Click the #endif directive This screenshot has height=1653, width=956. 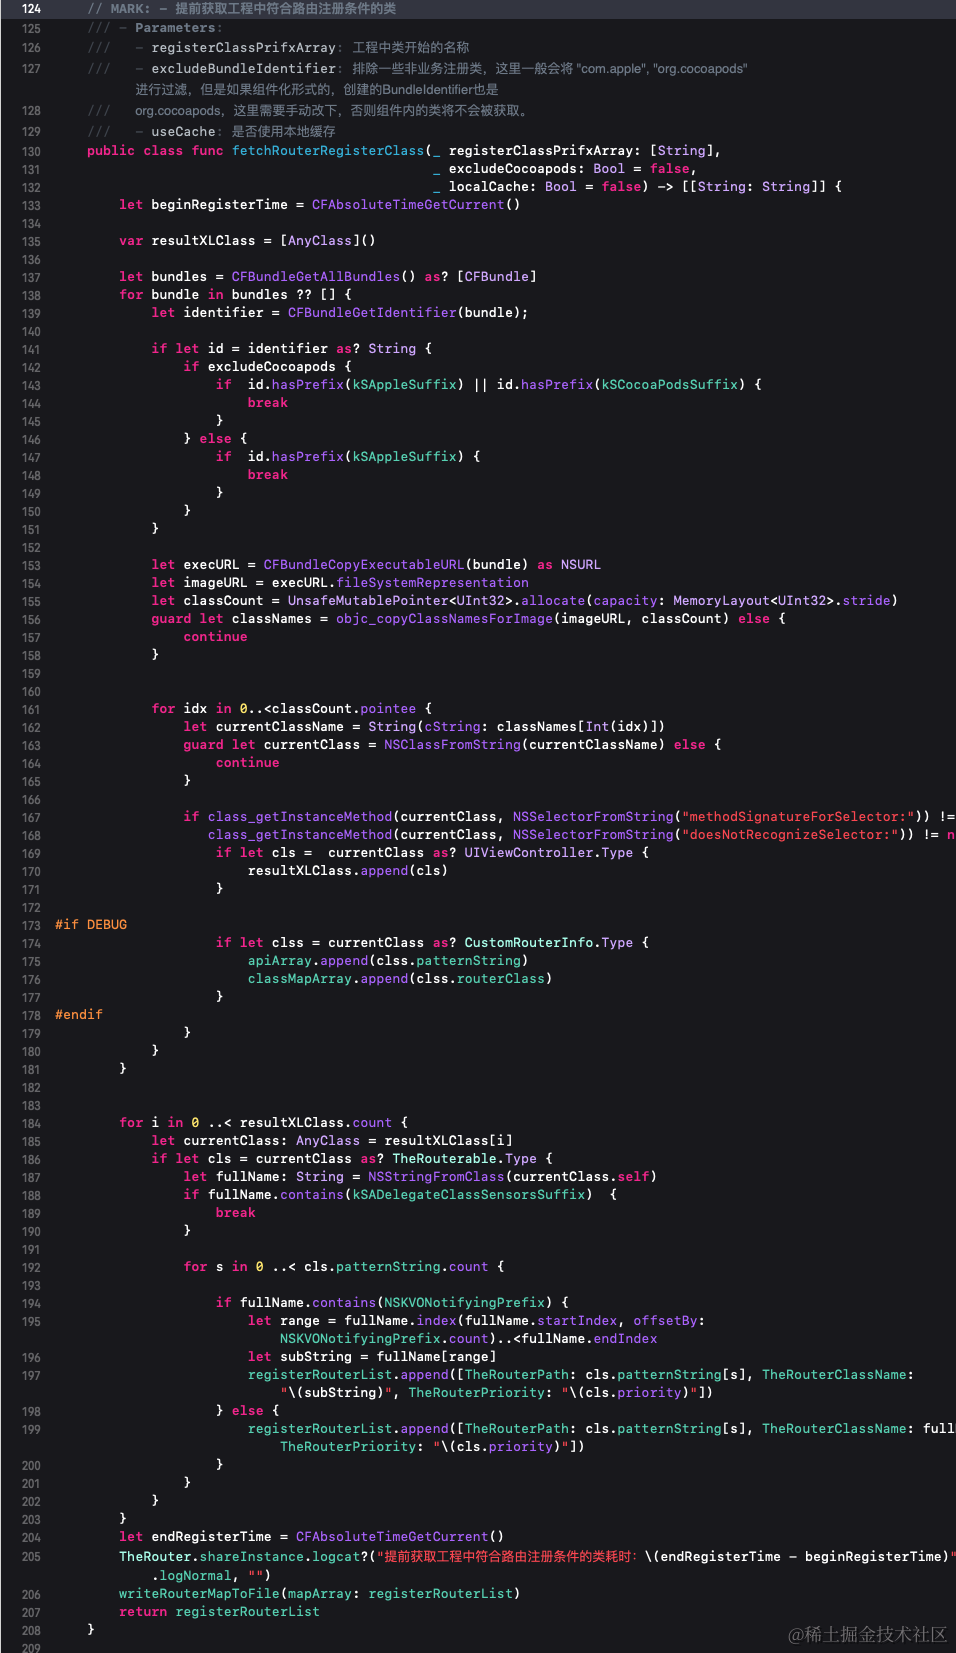pos(79,1015)
